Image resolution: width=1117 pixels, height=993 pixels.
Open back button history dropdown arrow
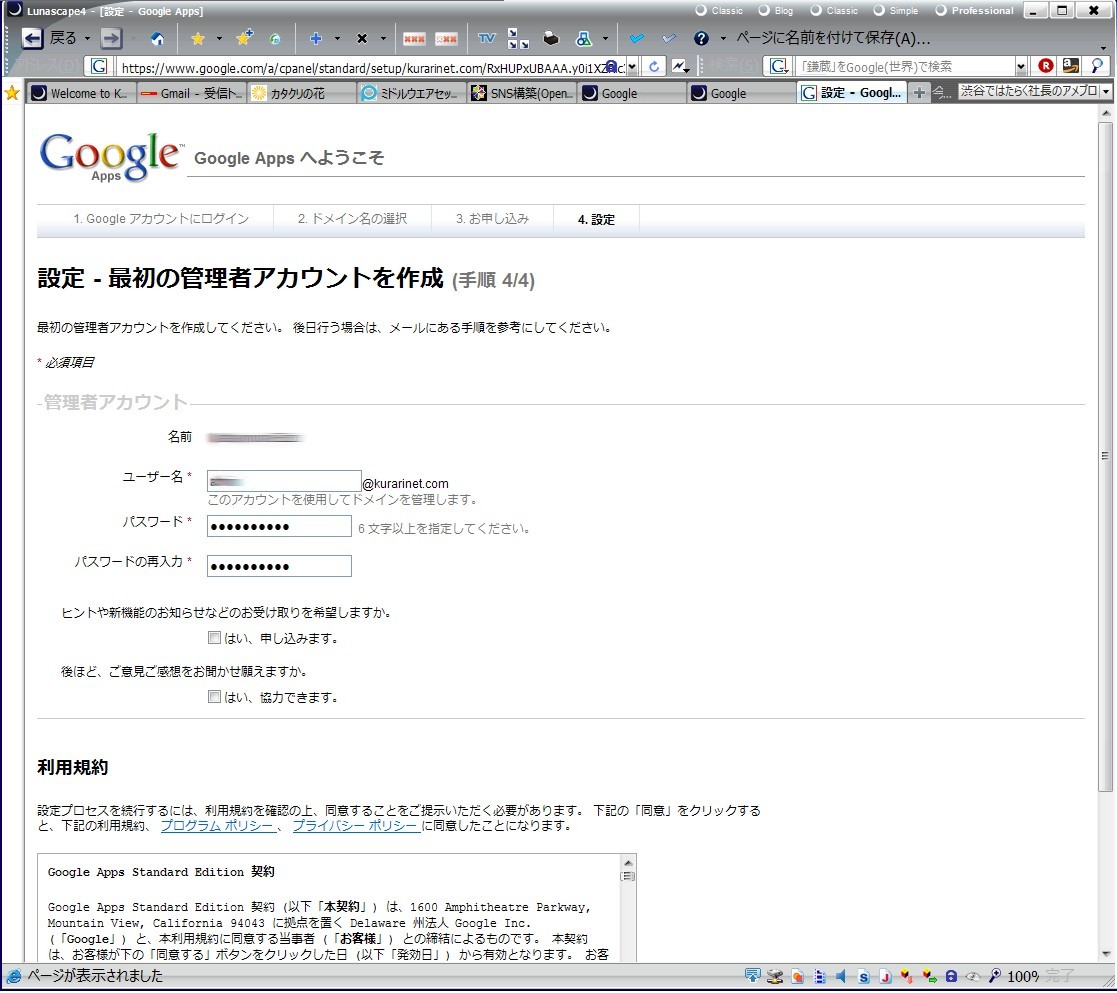pyautogui.click(x=88, y=38)
